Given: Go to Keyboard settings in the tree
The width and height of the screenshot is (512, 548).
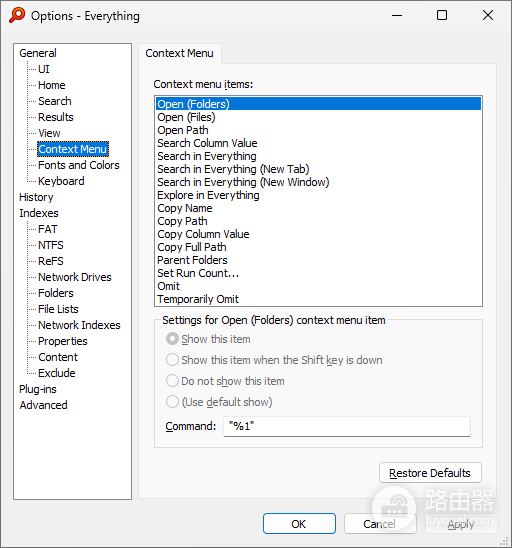Looking at the screenshot, I should tap(61, 181).
